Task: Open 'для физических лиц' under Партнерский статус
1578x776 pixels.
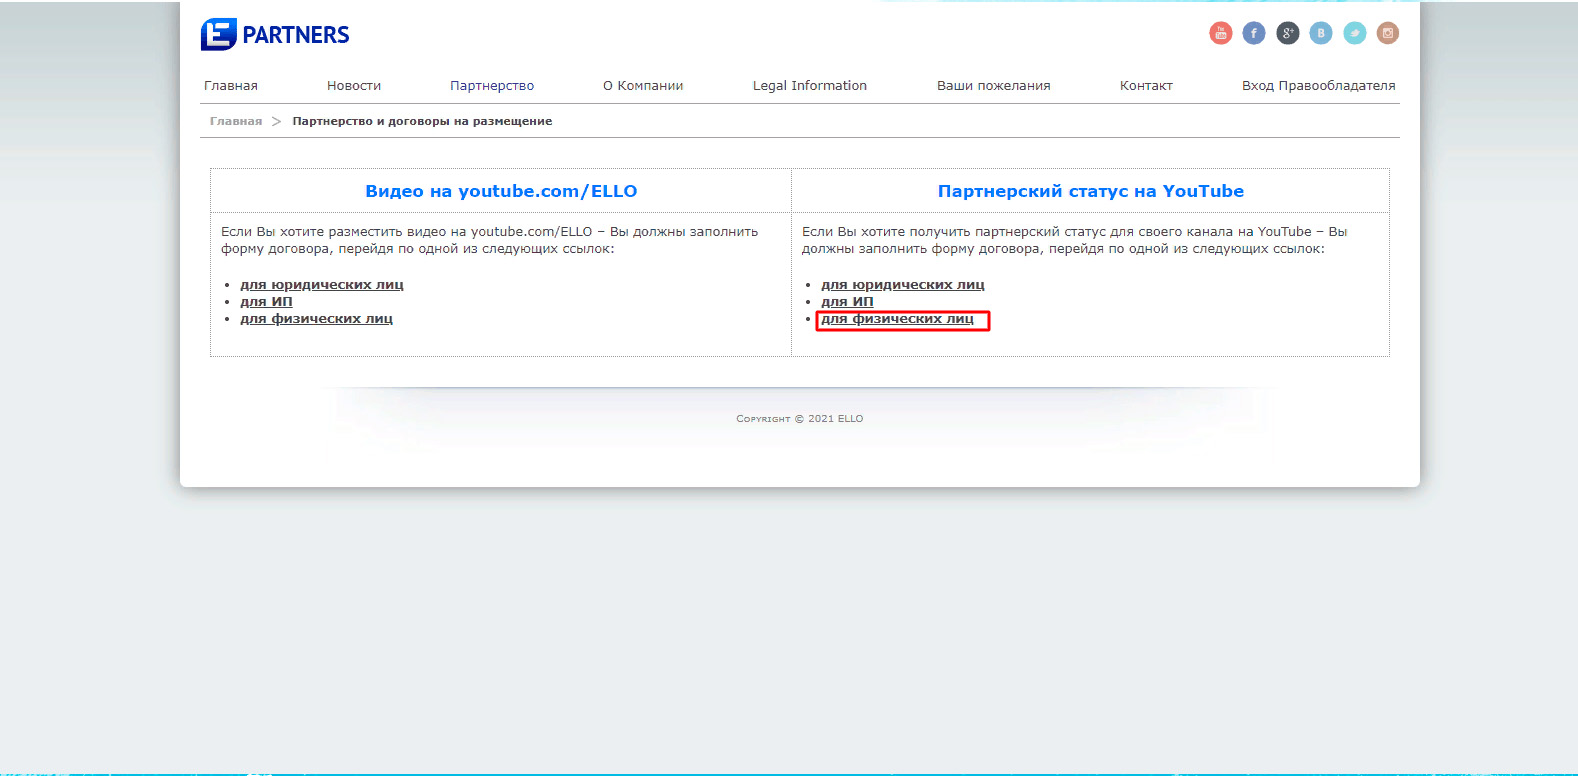Action: 897,319
